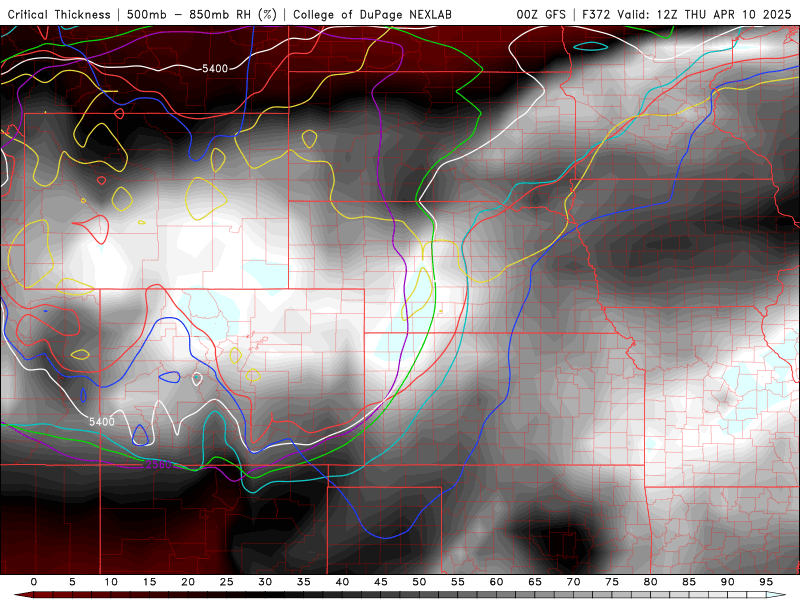Click the 65 value on the color scale
The height and width of the screenshot is (600, 800).
coord(535,582)
